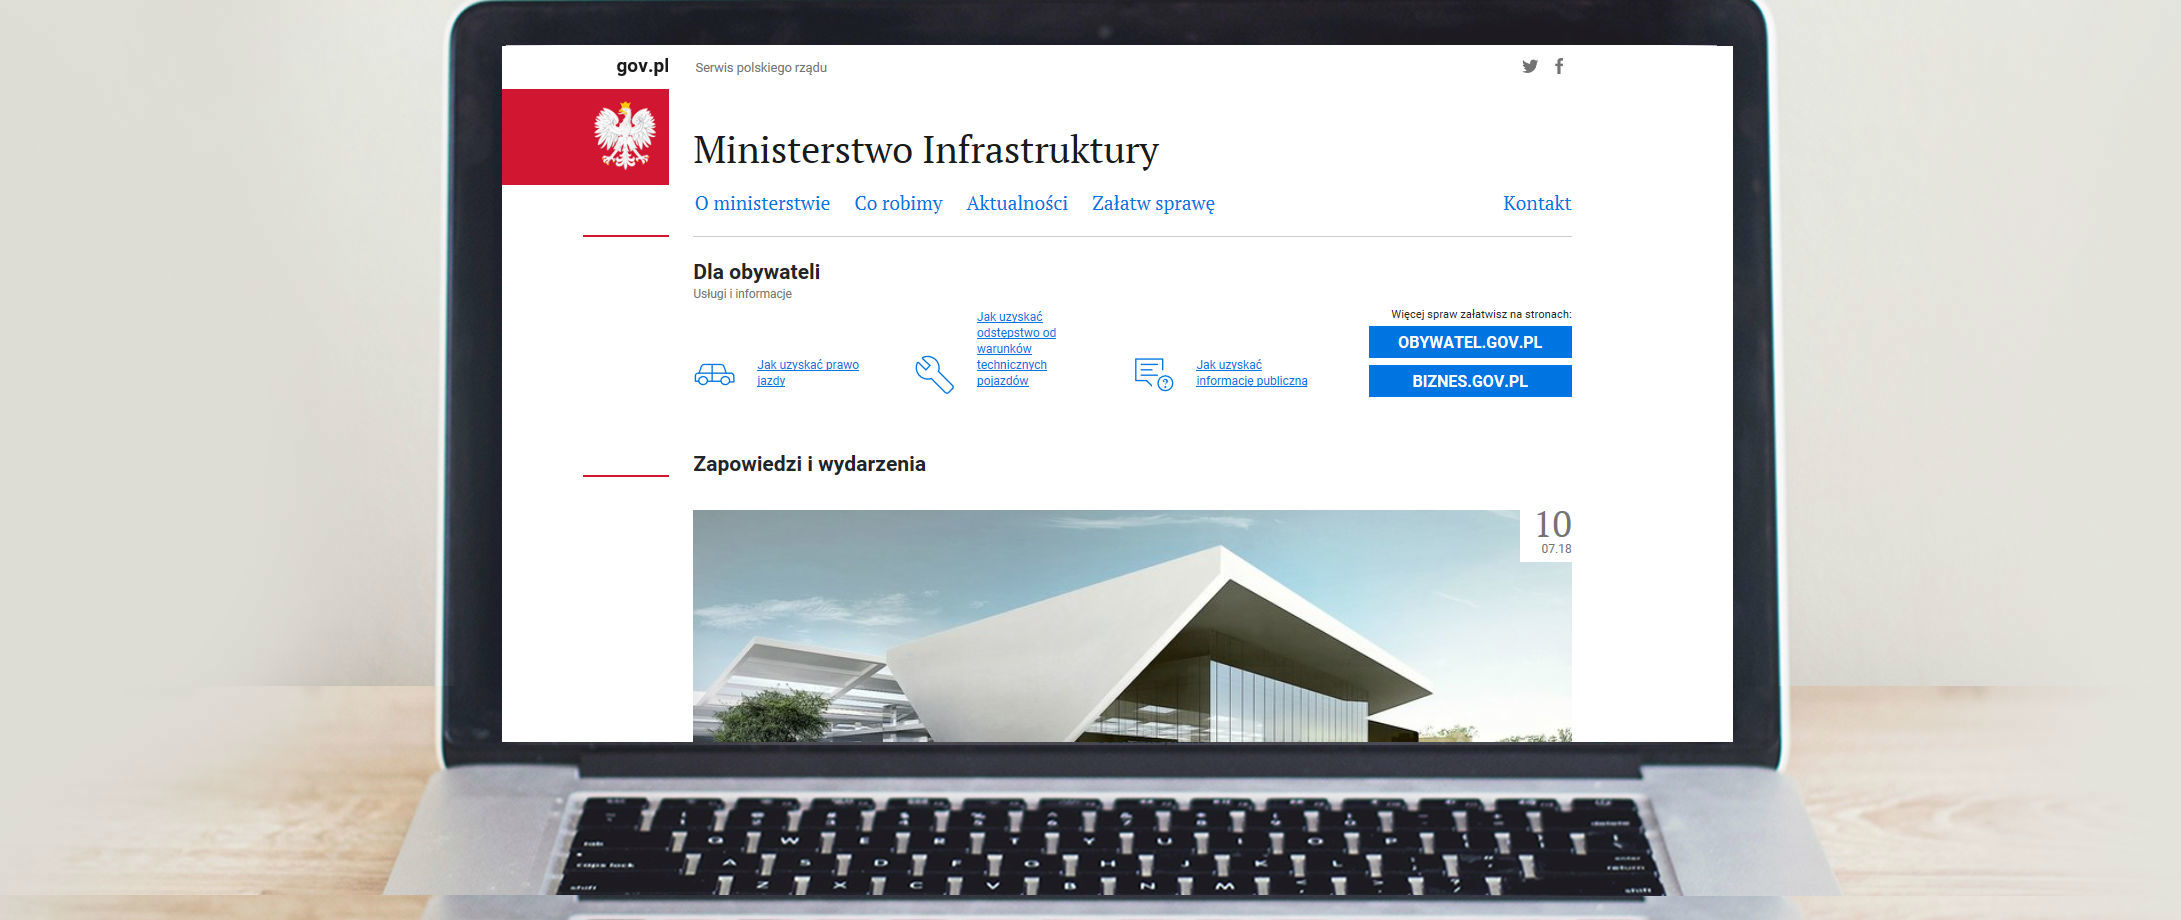
Task: Click the white eagle emblem logo
Action: (x=624, y=136)
